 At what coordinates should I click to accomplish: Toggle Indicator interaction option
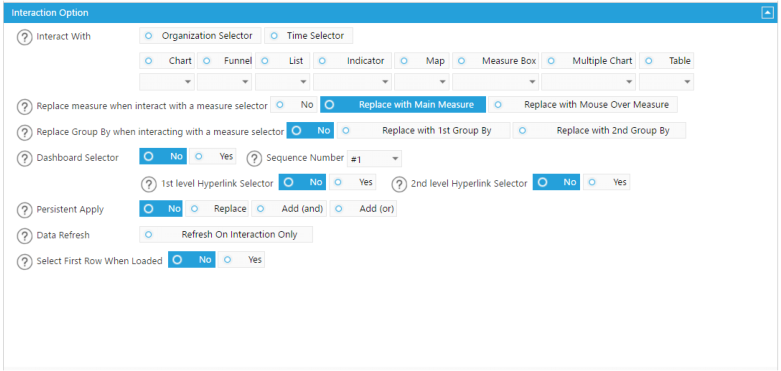point(352,61)
